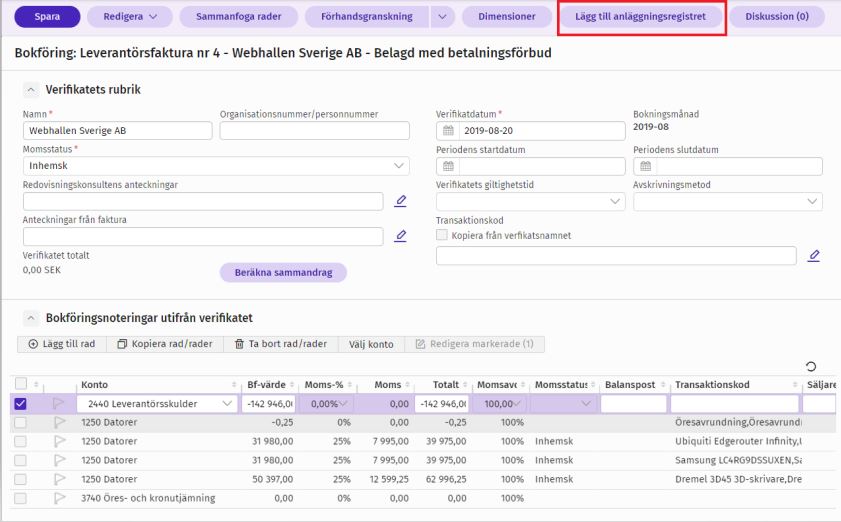Check the 3740 Öres- och kronutjämning row checkbox
Screen dimensions: 841x522
20,498
